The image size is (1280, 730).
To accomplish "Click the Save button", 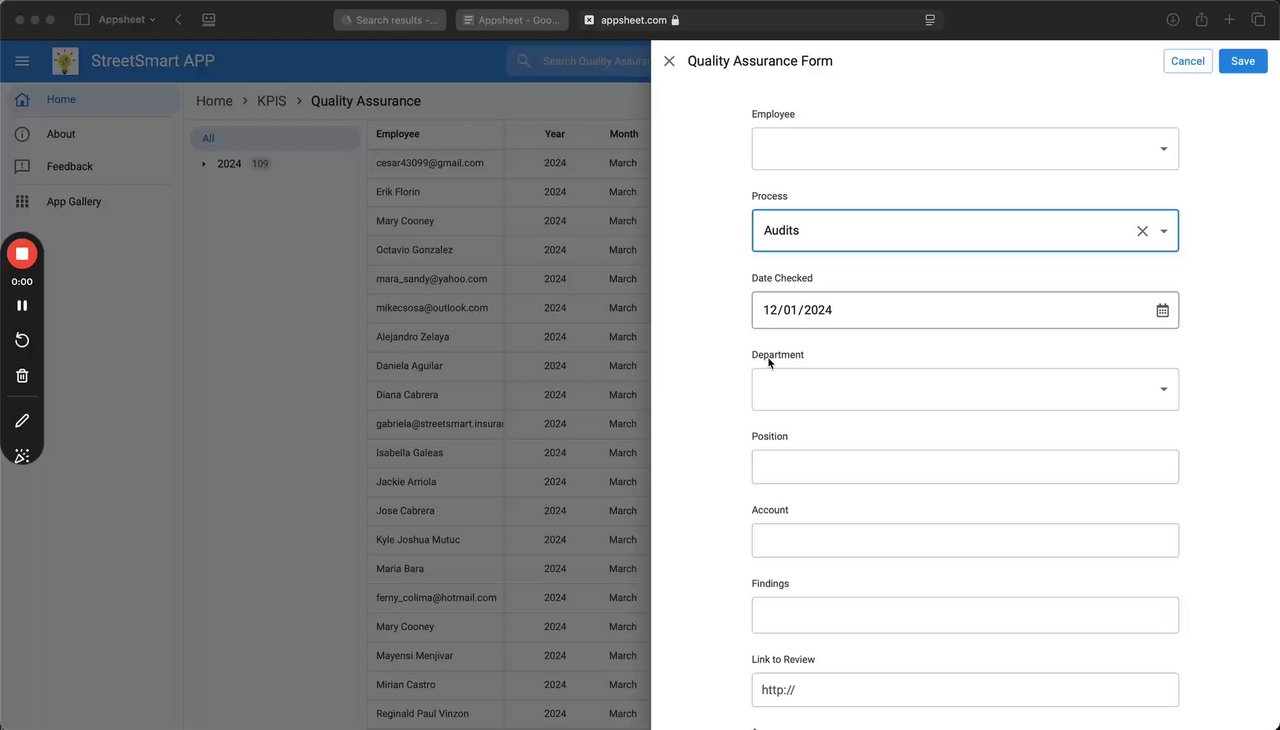I will [x=1242, y=61].
